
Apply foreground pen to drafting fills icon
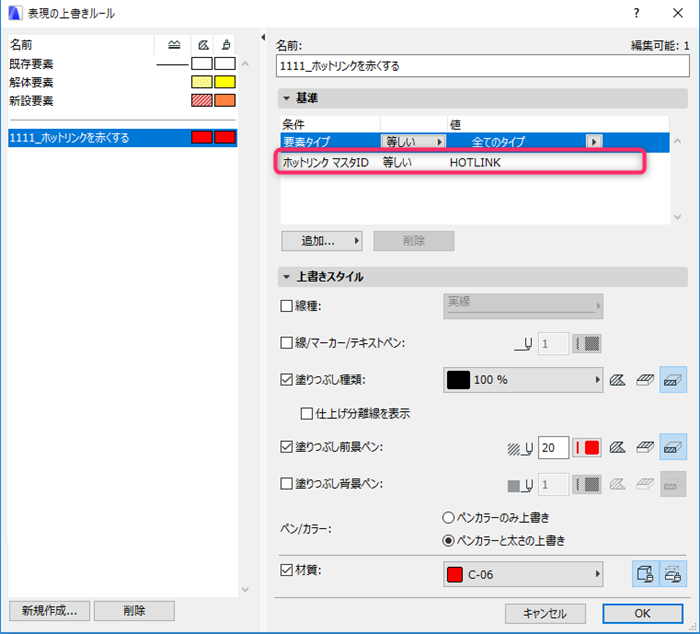(x=617, y=447)
